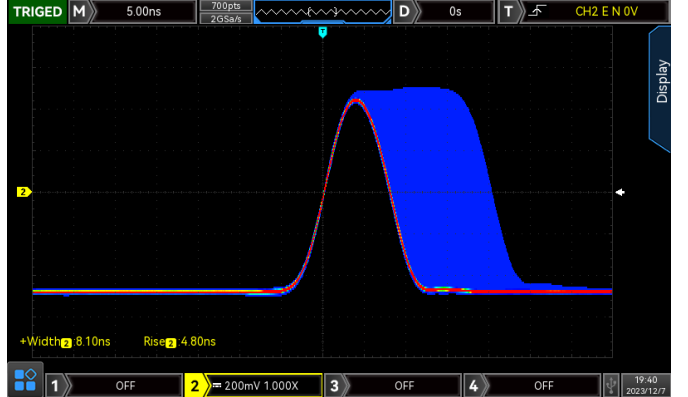This screenshot has width=688, height=397.
Task: Click the USB status icon
Action: (x=610, y=385)
